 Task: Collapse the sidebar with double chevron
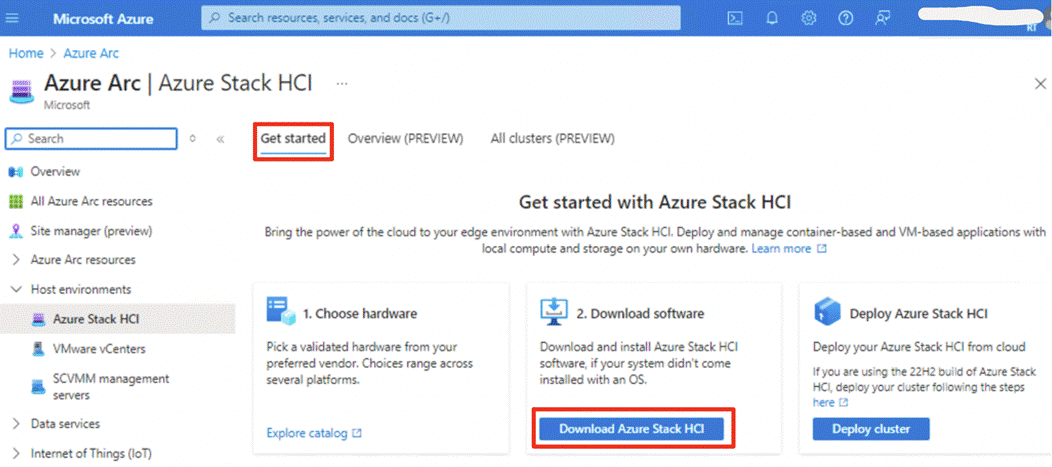click(220, 139)
